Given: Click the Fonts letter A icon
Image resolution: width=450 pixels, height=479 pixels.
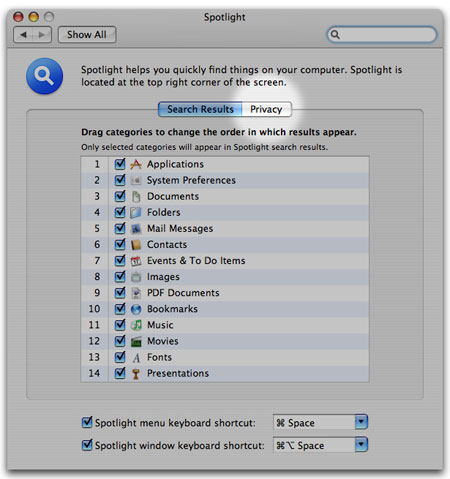Looking at the screenshot, I should [x=136, y=357].
